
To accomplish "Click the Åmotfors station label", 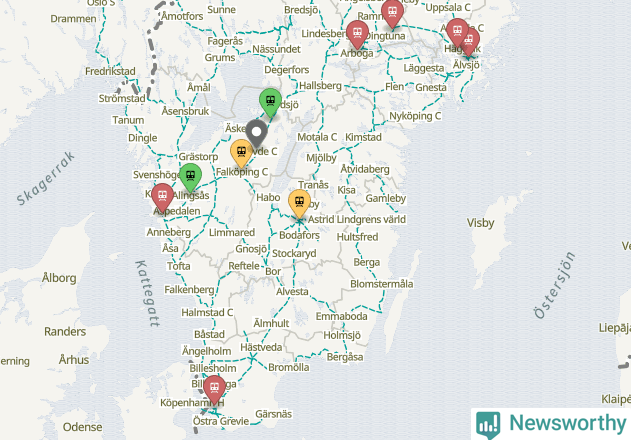I will (182, 17).
